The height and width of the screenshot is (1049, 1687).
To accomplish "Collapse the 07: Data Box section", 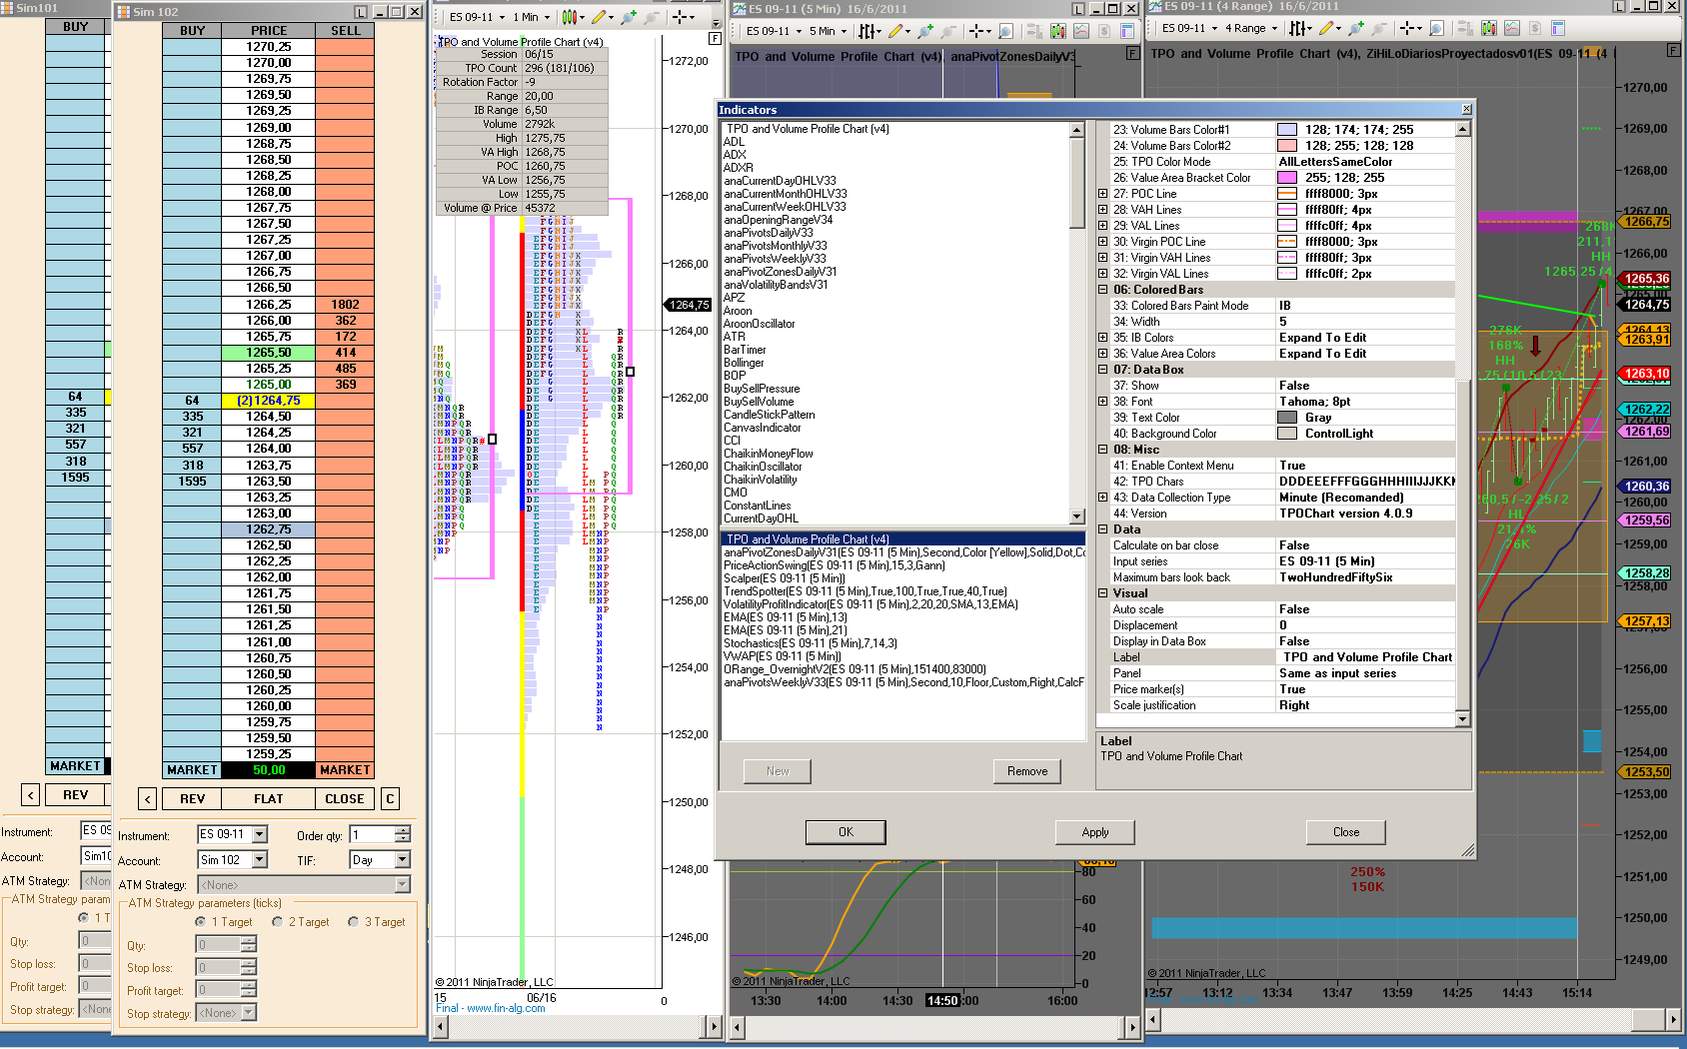I will coord(1103,370).
